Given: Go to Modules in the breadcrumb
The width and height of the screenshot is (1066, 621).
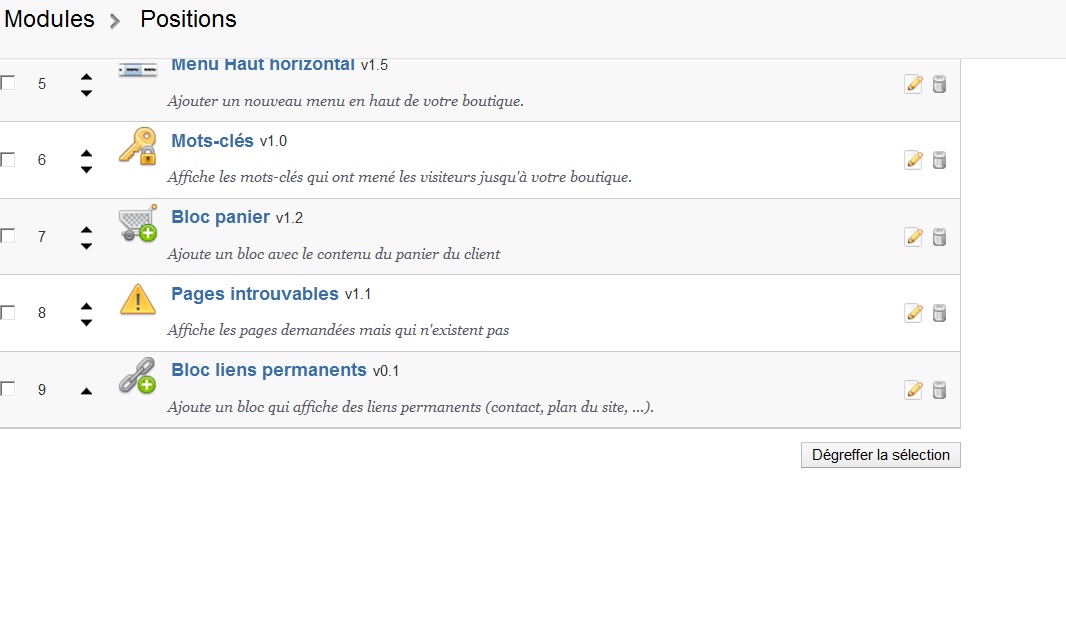Looking at the screenshot, I should tap(49, 19).
